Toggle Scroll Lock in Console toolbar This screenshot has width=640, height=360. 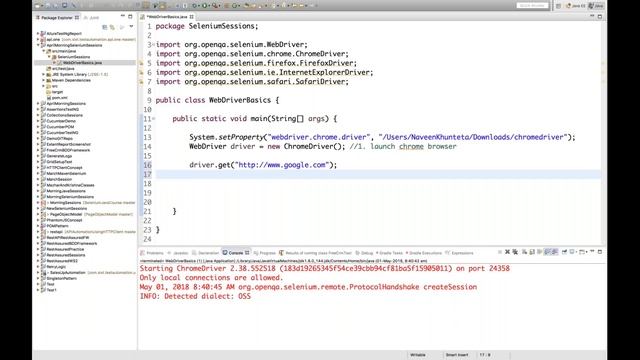pos(532,252)
